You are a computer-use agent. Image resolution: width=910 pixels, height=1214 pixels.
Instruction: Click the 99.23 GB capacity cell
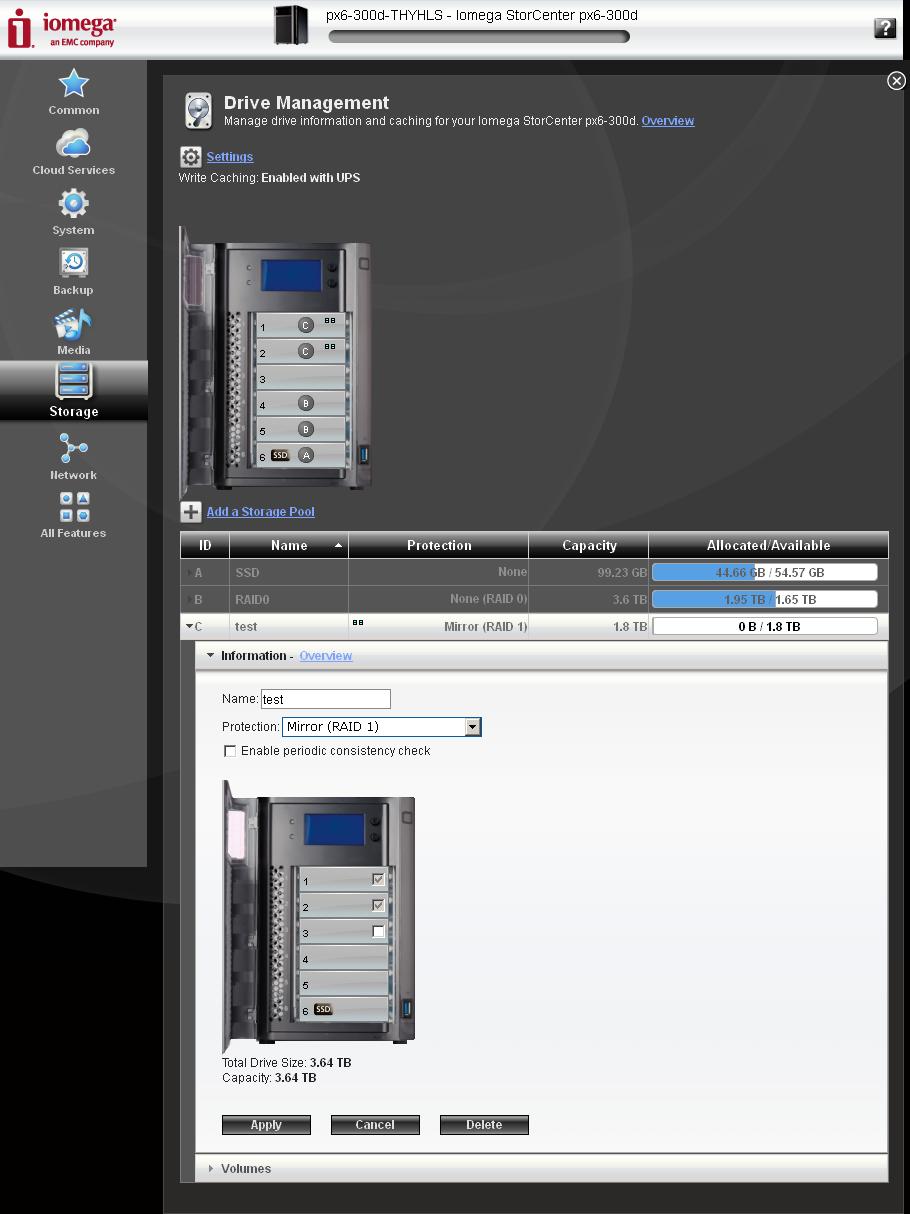pos(589,573)
